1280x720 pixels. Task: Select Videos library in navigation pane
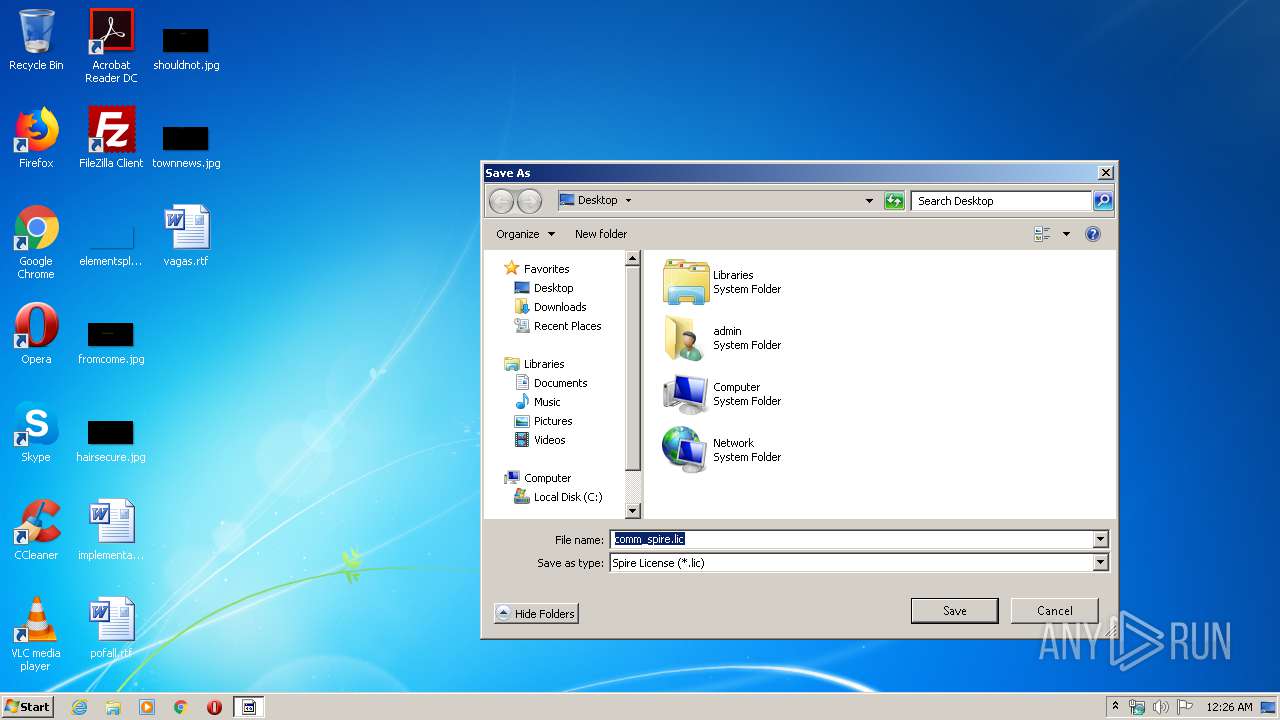(540, 440)
